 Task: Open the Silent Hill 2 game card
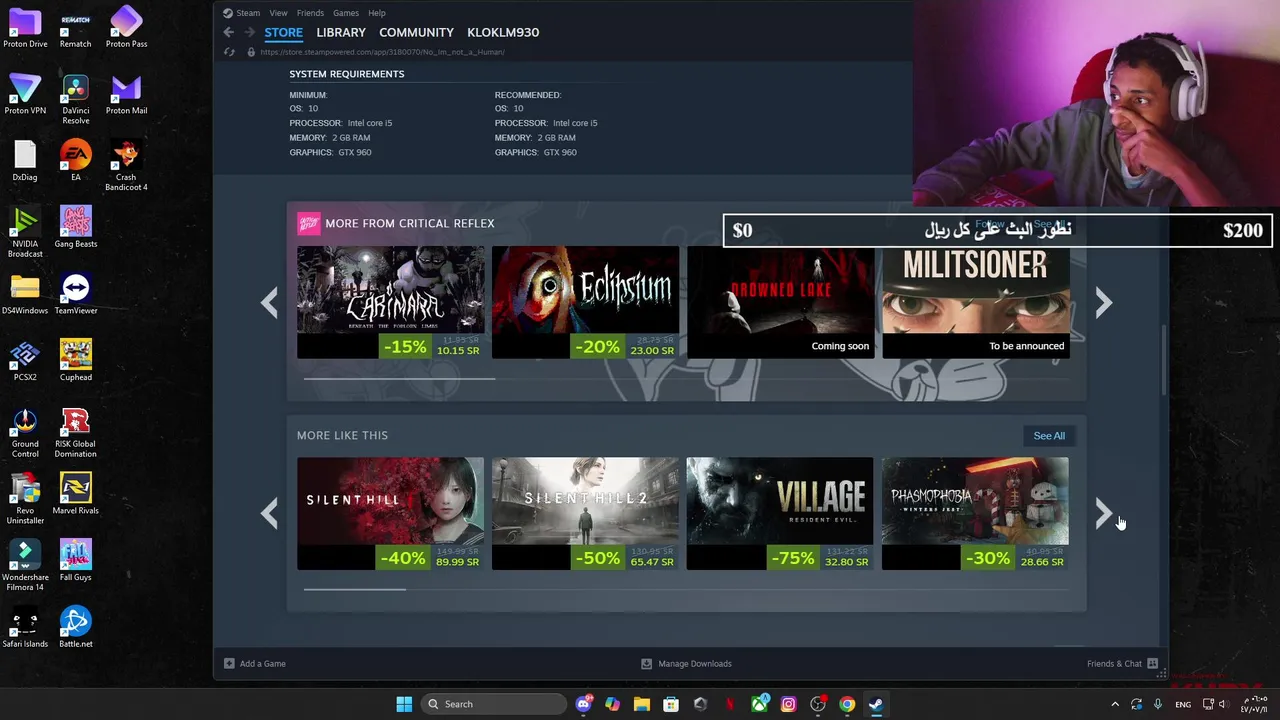point(585,514)
